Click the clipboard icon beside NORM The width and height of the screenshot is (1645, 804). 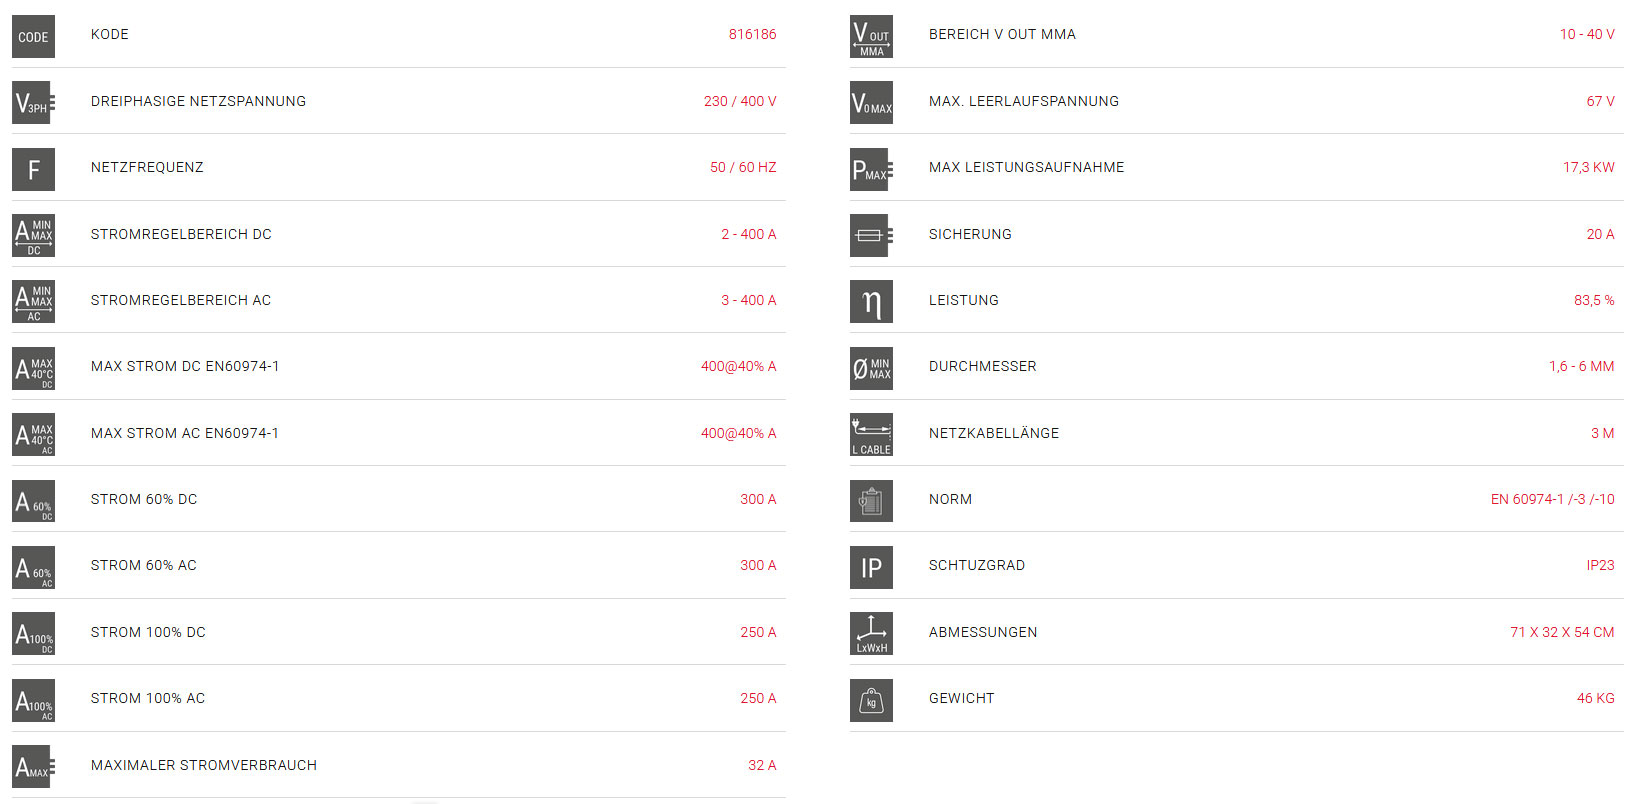(x=871, y=501)
